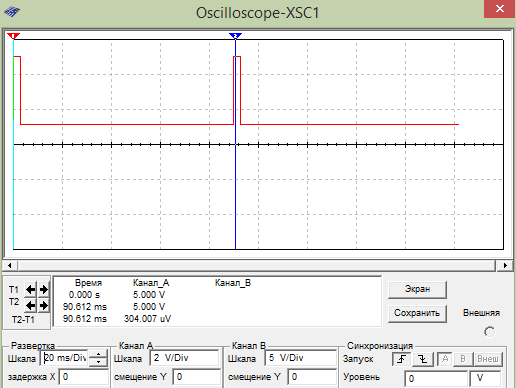The width and height of the screenshot is (516, 388).
Task: Click the horizontal scrollbar left arrow
Action: click(x=10, y=265)
